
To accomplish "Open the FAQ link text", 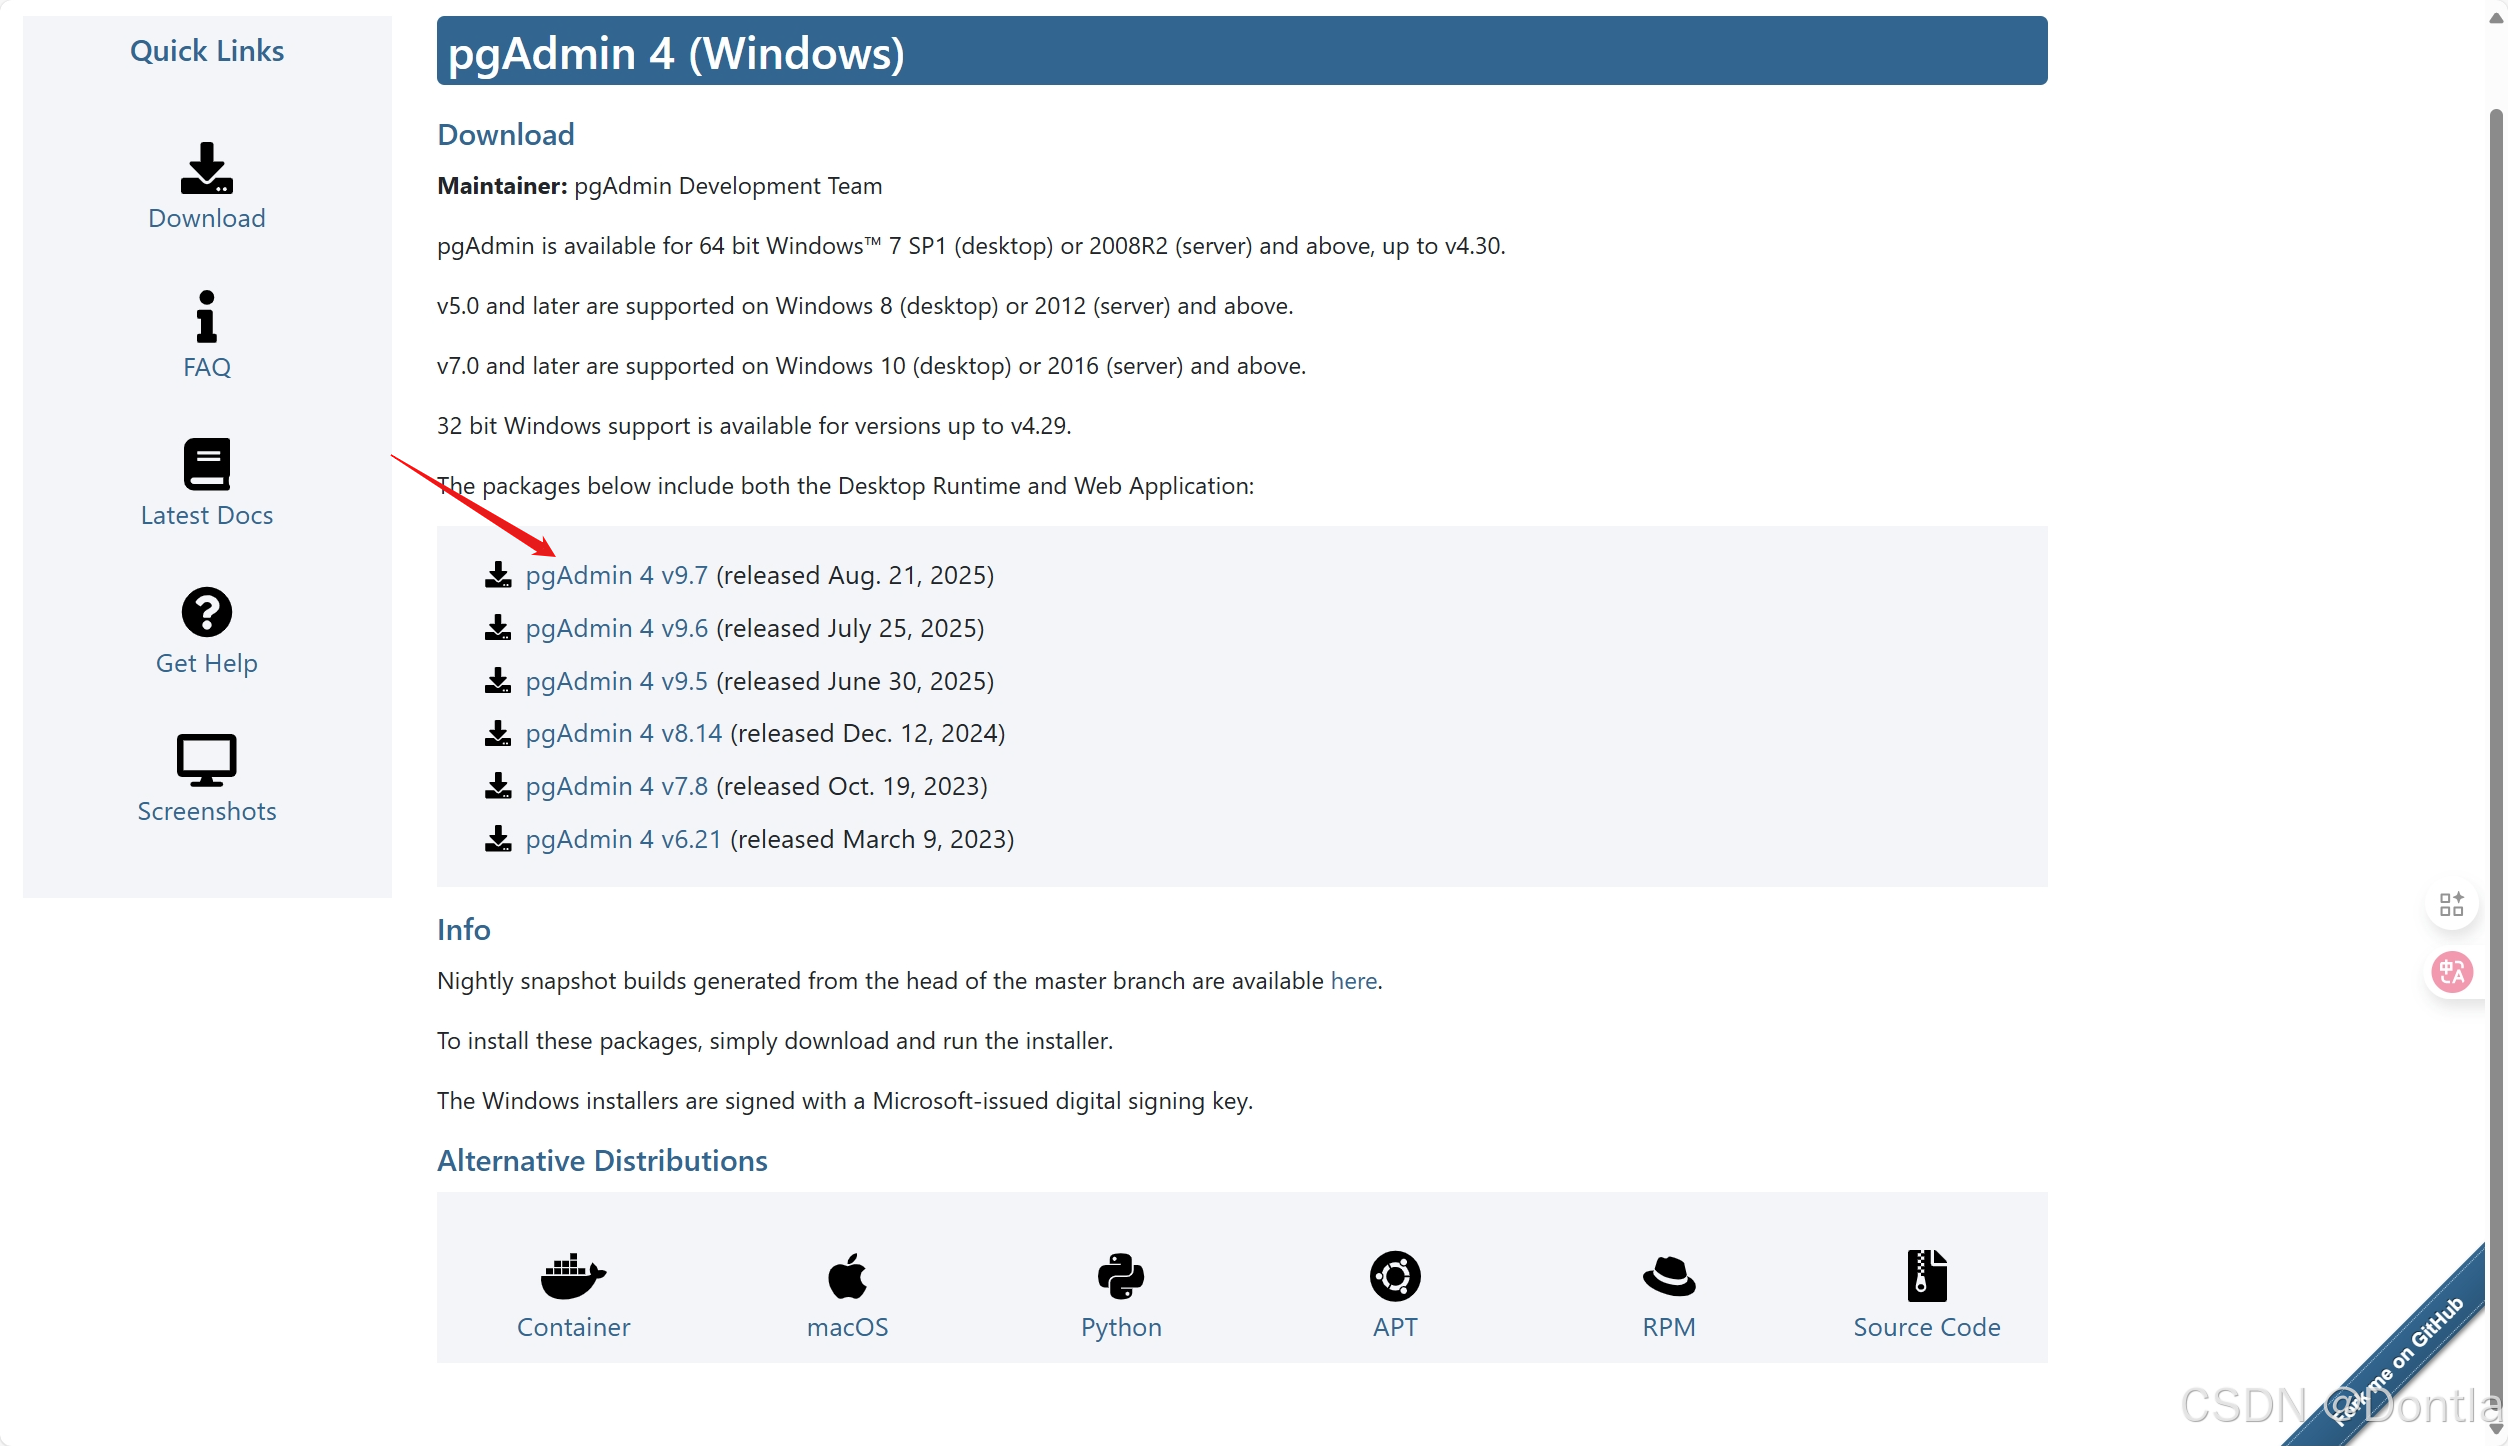I will (x=207, y=367).
